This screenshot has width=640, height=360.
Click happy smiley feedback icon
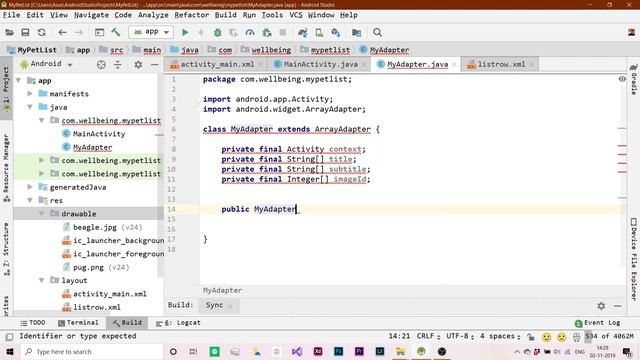[x=547, y=337]
